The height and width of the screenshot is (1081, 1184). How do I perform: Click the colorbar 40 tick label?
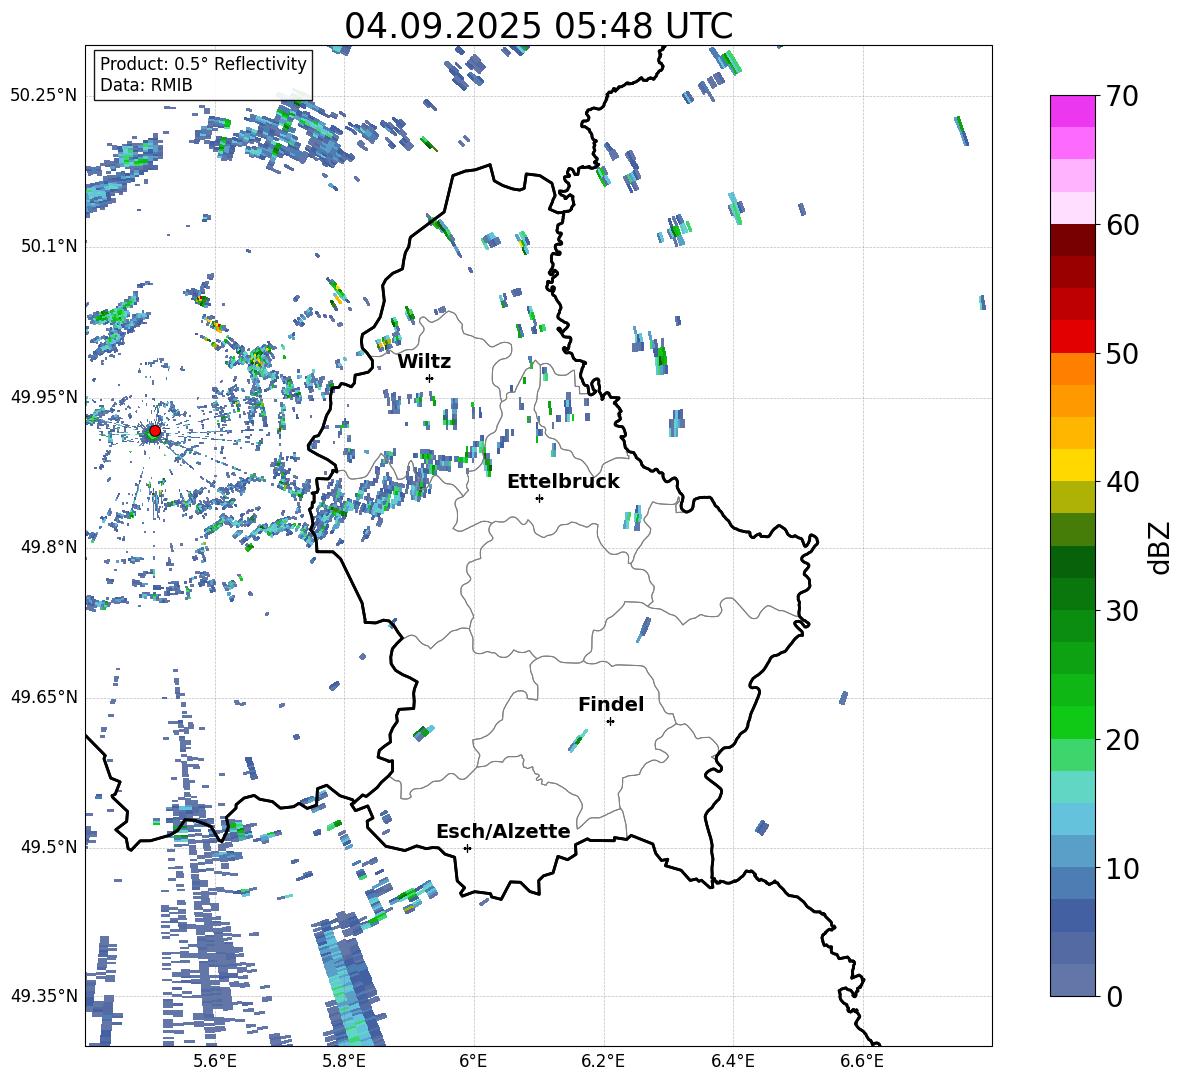(1122, 482)
